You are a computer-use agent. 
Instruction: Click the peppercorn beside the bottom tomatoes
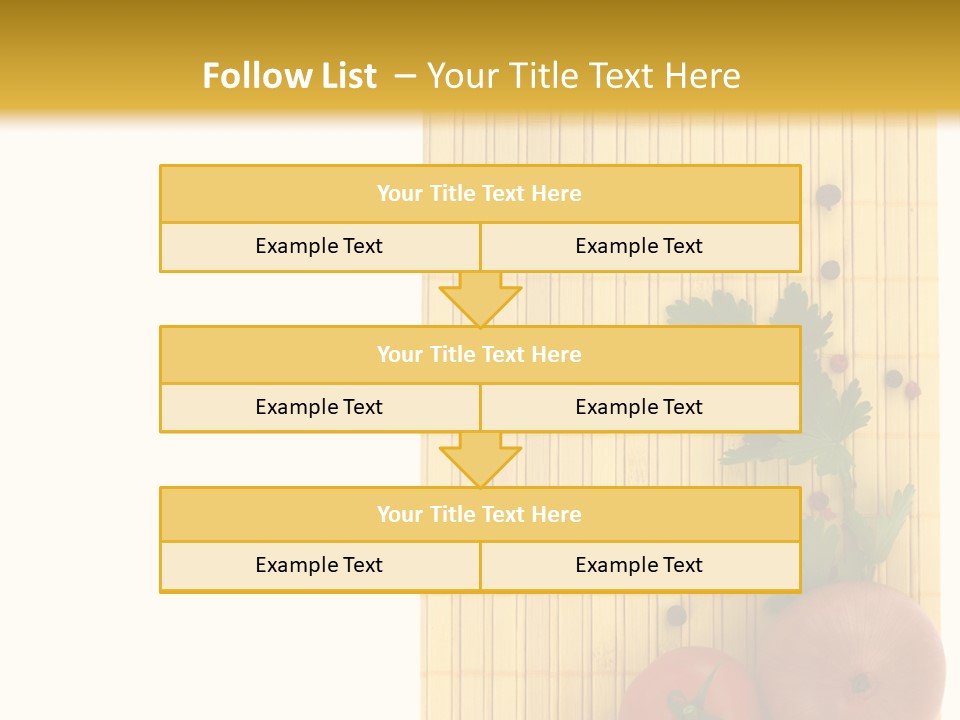pos(676,615)
